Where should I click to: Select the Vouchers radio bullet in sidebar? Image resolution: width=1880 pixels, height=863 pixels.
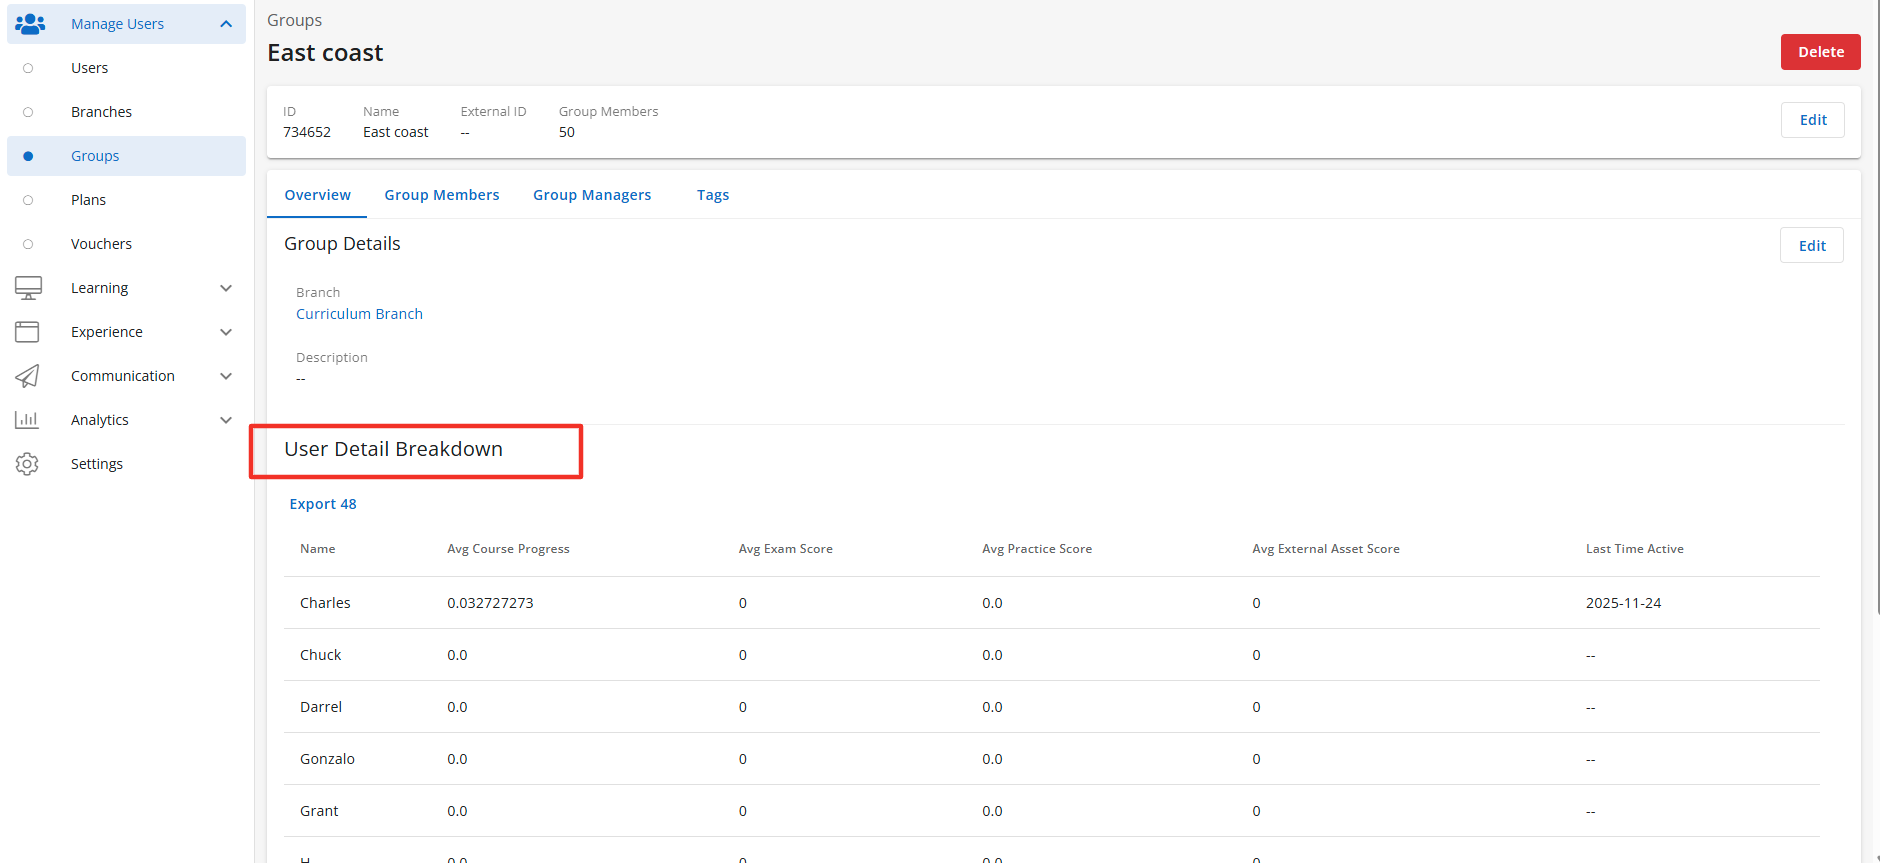tap(28, 244)
